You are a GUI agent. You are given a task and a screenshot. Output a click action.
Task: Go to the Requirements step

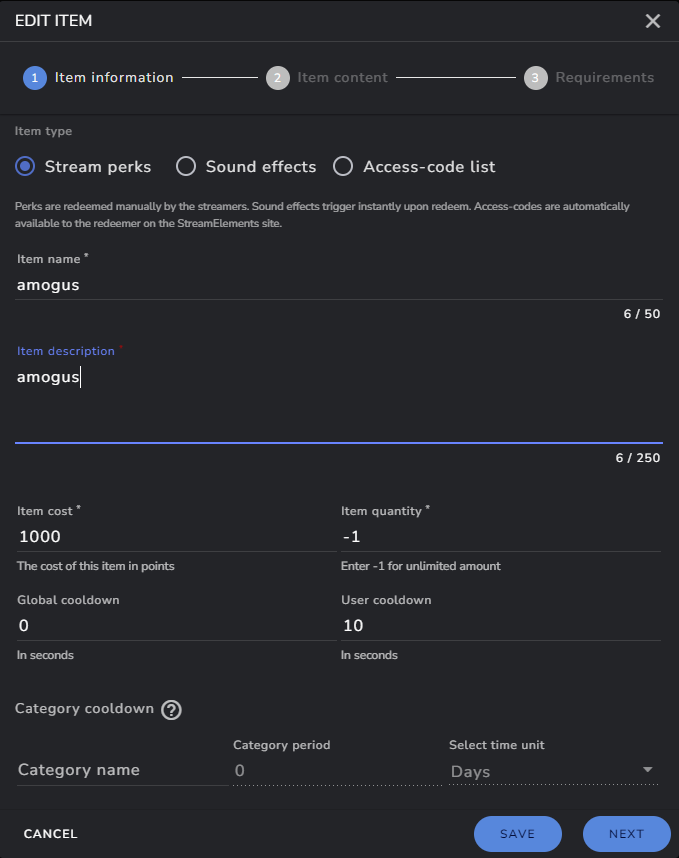(605, 78)
